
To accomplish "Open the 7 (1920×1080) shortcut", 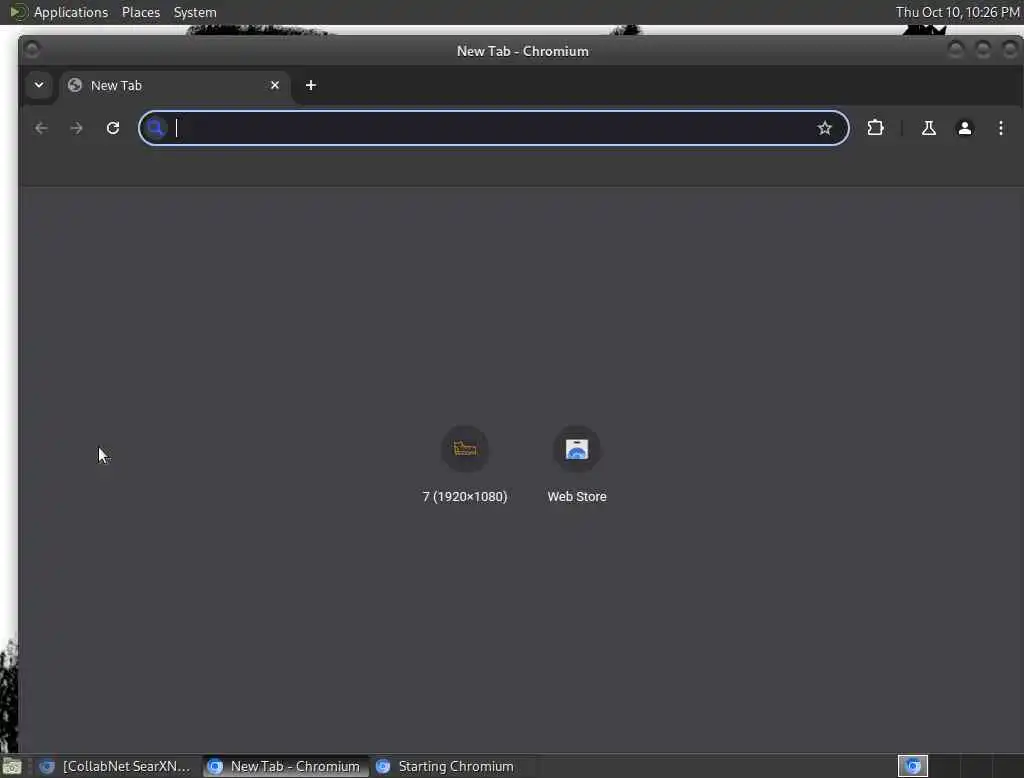I will (465, 464).
